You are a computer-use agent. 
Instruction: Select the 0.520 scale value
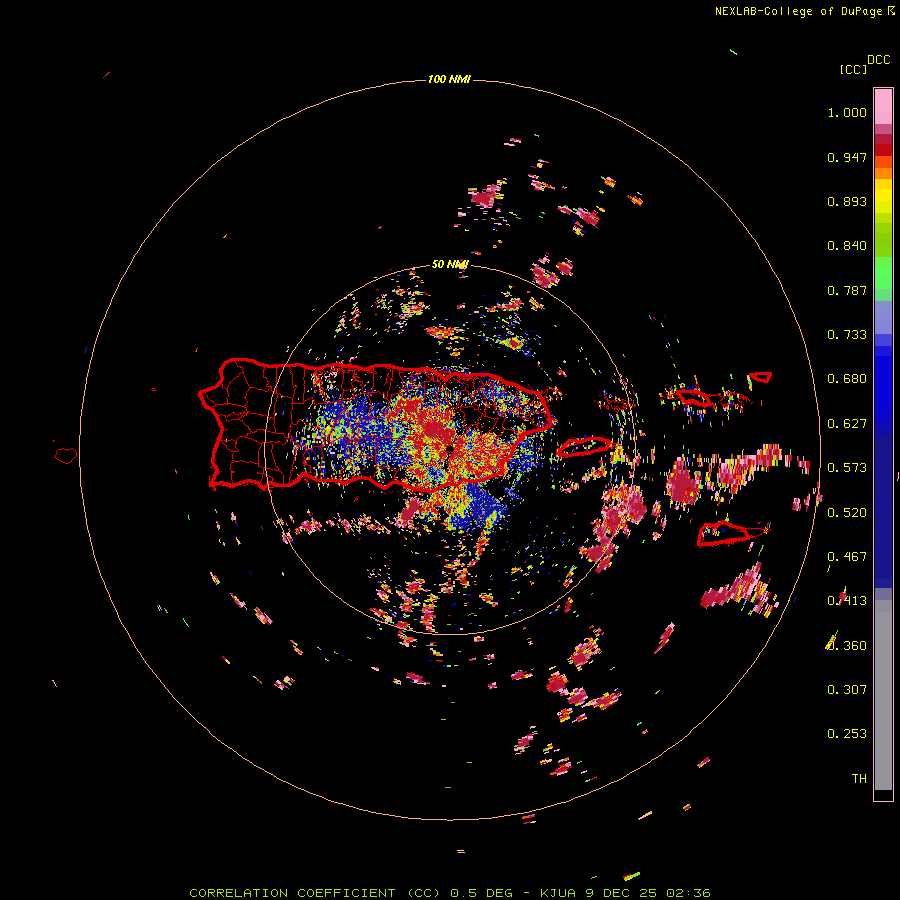tap(847, 513)
